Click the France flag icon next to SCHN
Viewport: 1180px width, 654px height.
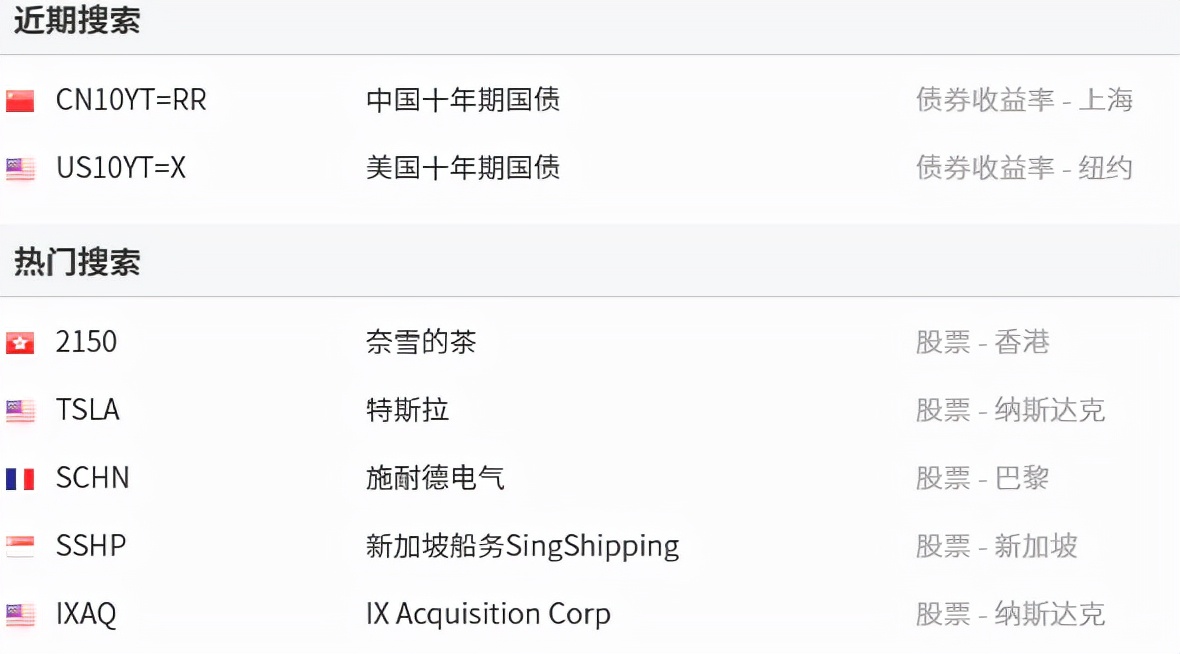pyautogui.click(x=21, y=478)
